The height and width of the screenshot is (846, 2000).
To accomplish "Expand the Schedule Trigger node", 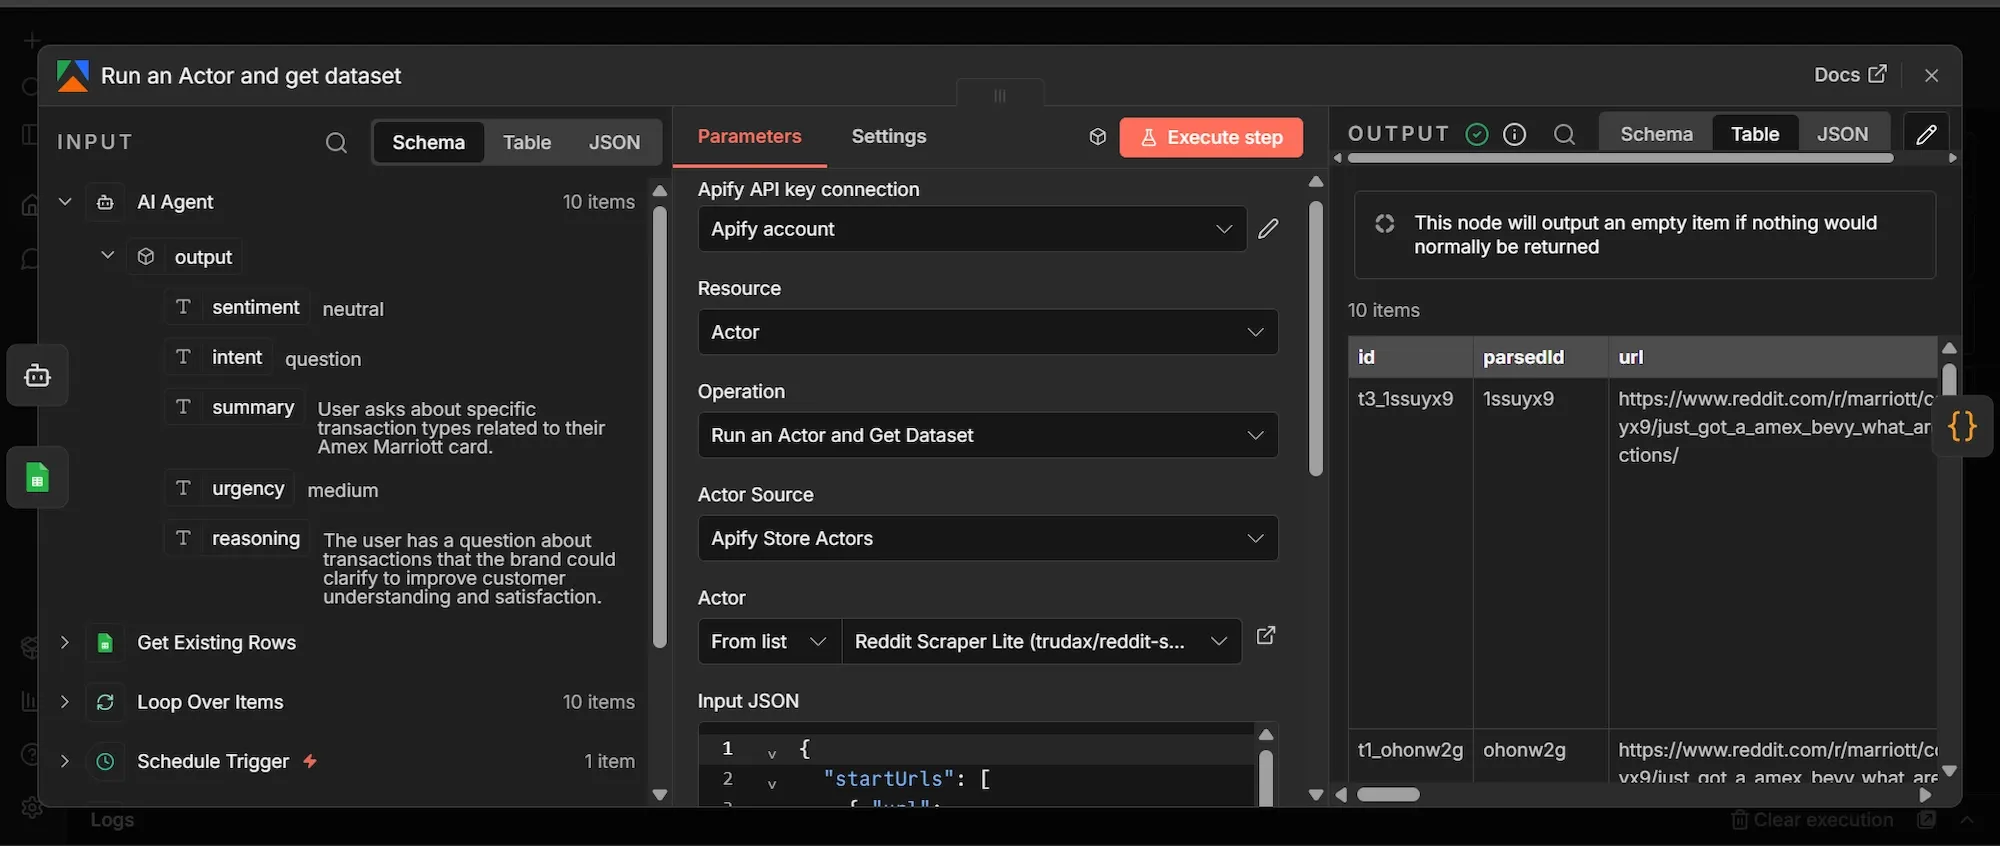I will (65, 761).
